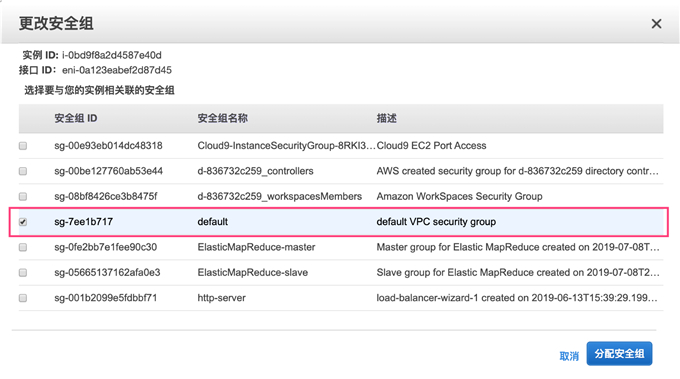Screen dimensions: 680x379
Task: Click the 安全组名称 column header
Action: tap(222, 118)
